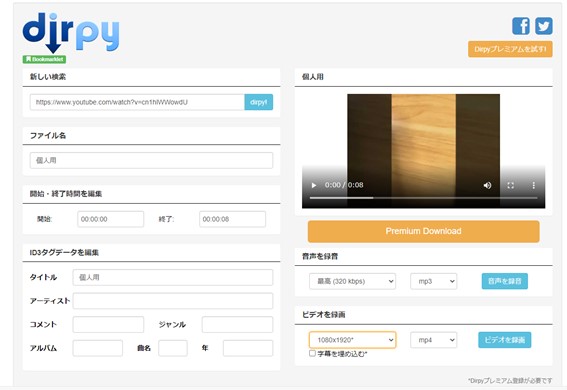Click the genre input field

pos(237,324)
